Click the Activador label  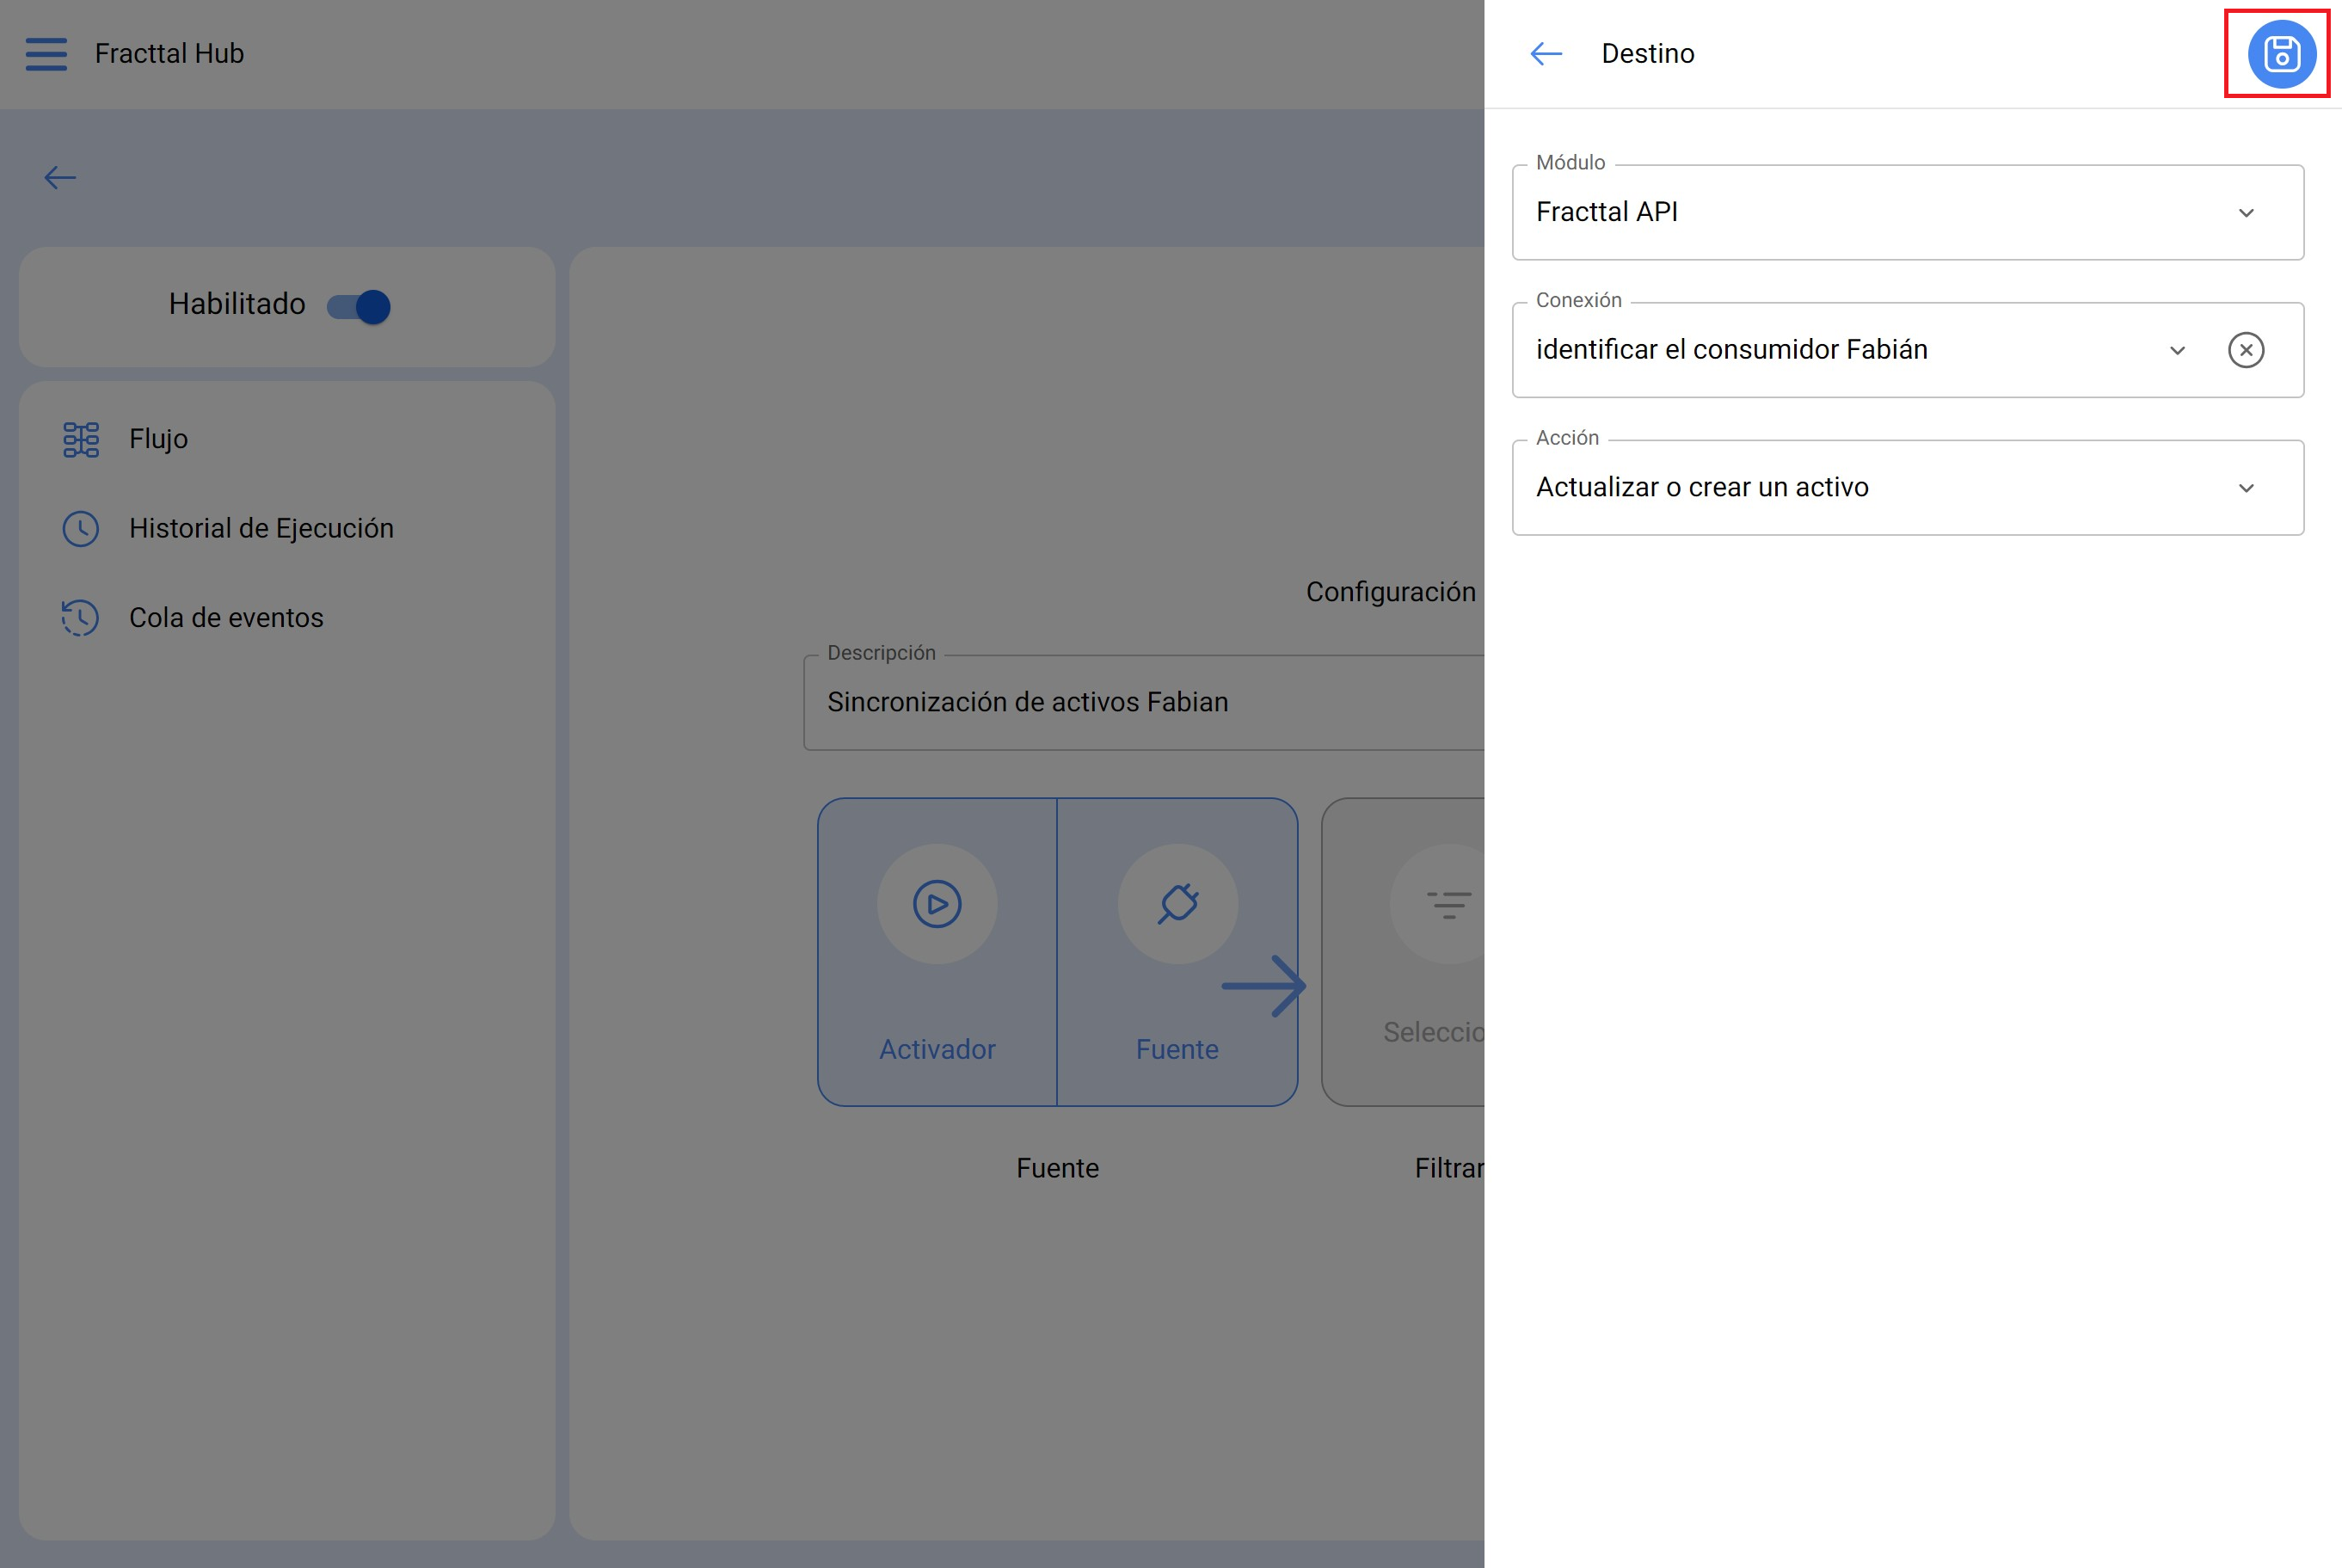click(x=937, y=1049)
